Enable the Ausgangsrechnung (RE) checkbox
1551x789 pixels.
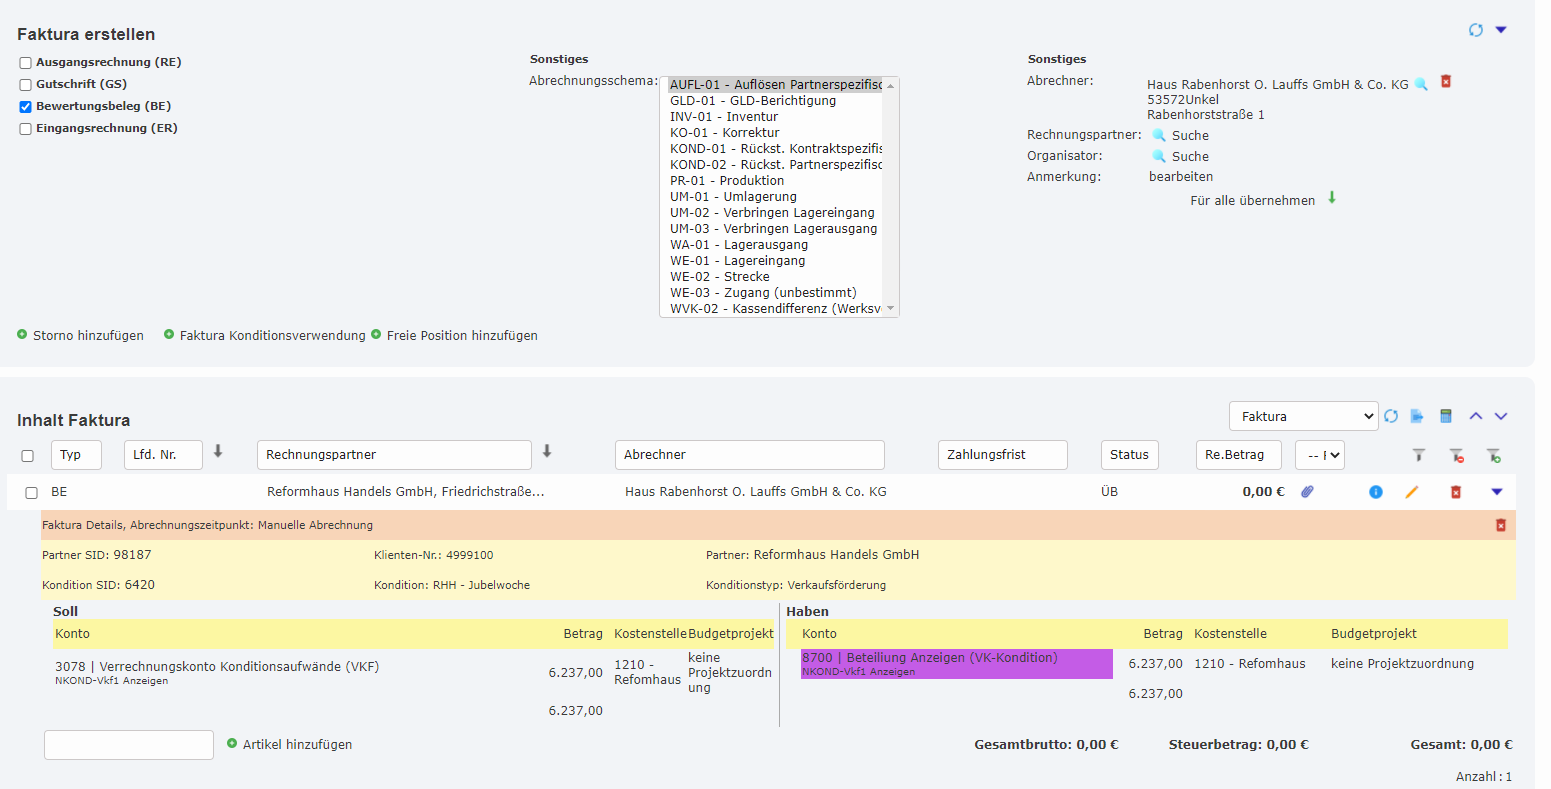click(26, 63)
